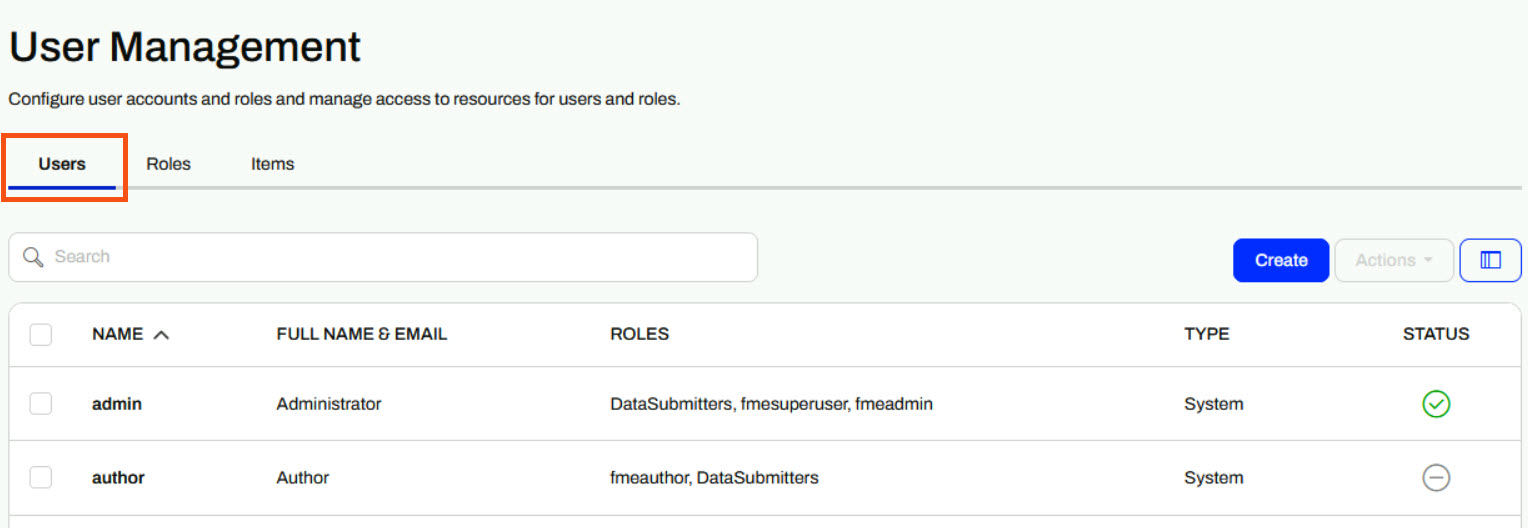Click the search magnifier icon
The image size is (1528, 528).
(x=33, y=258)
